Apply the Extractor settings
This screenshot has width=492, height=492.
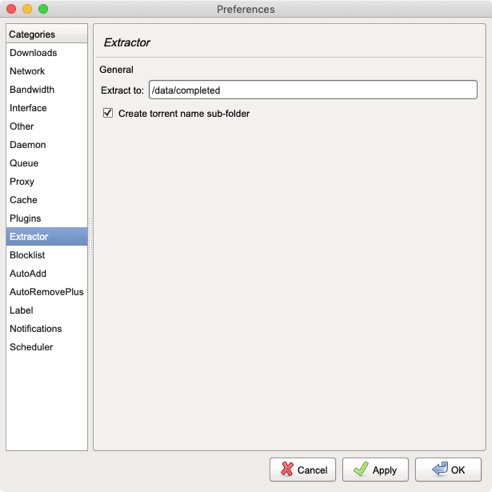[x=375, y=470]
